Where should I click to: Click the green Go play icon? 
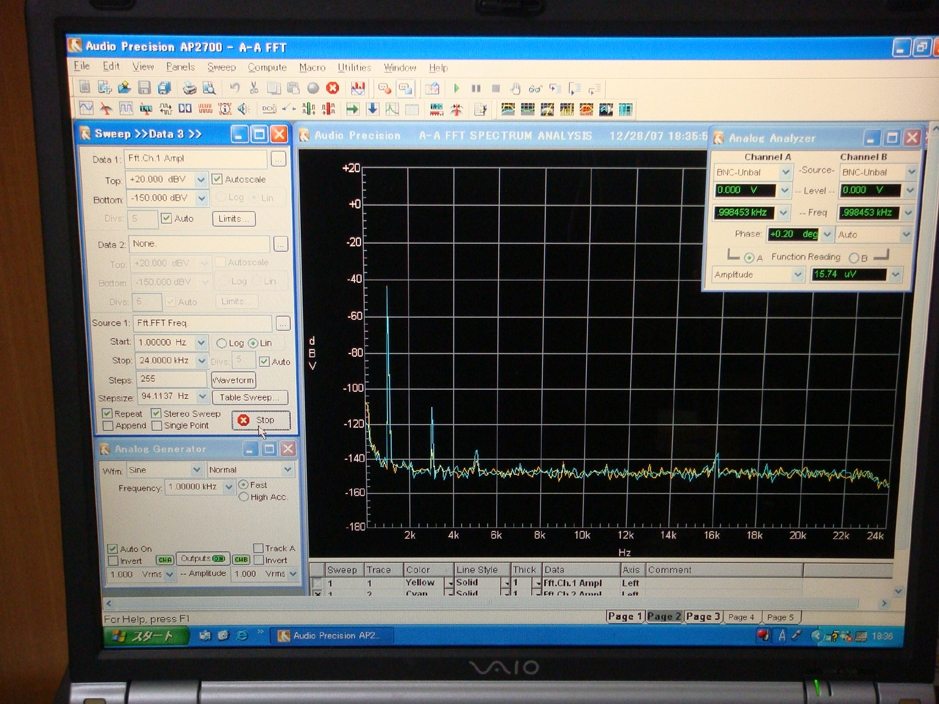pos(456,88)
